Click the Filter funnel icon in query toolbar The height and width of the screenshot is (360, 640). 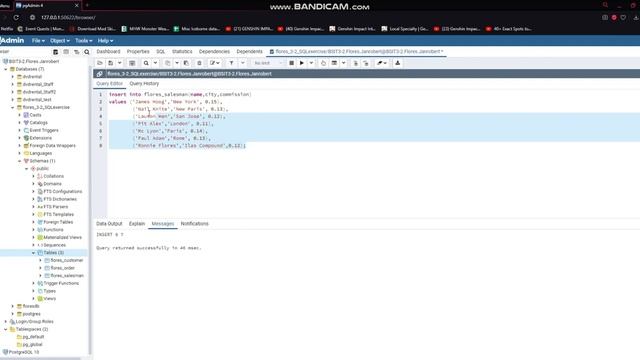click(231, 63)
